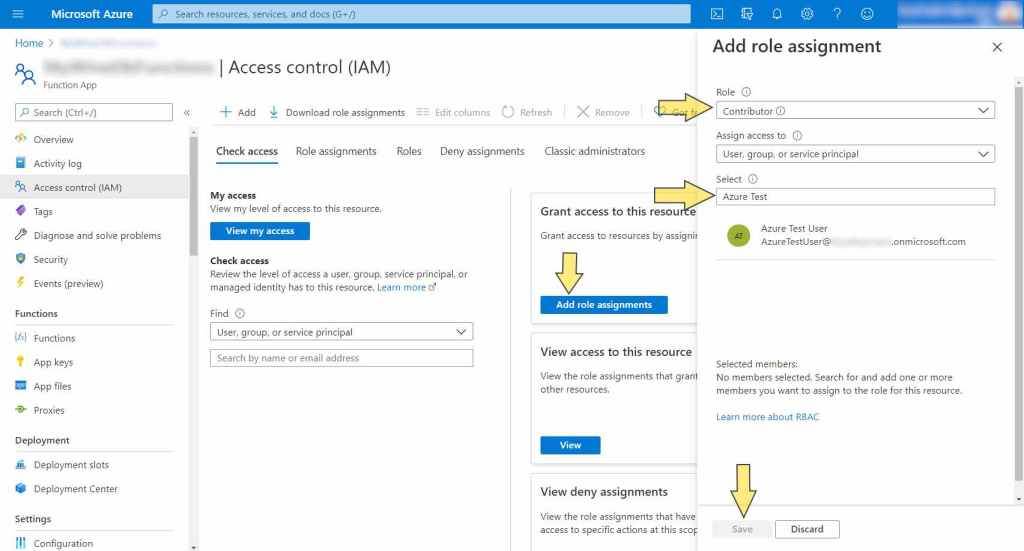Launch Cloud Shell from the top bar

pyautogui.click(x=716, y=14)
